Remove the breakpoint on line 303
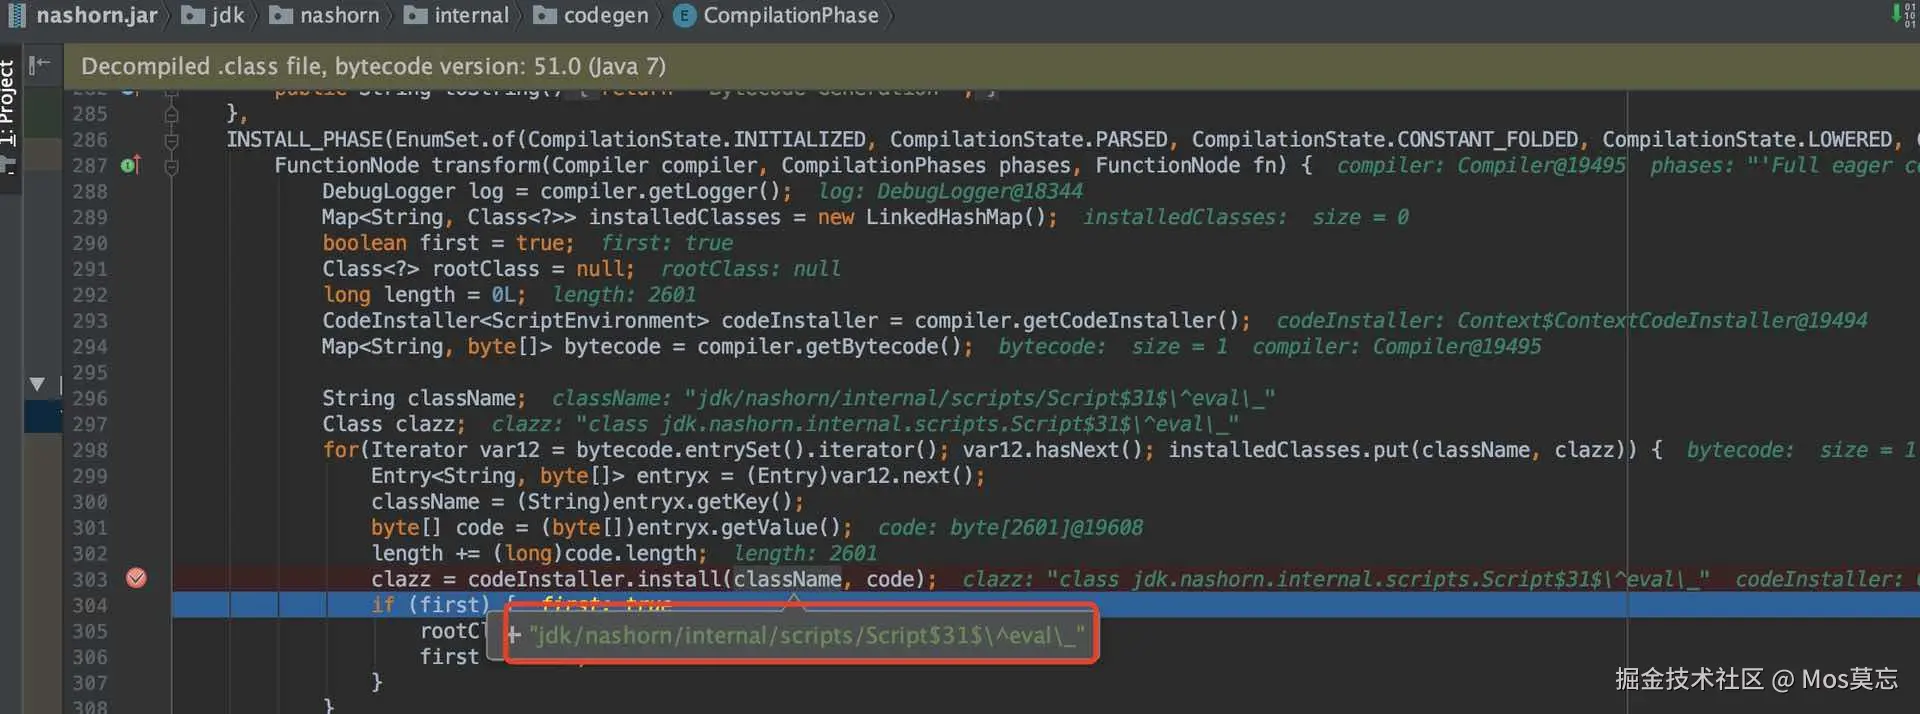1920x714 pixels. pyautogui.click(x=136, y=578)
